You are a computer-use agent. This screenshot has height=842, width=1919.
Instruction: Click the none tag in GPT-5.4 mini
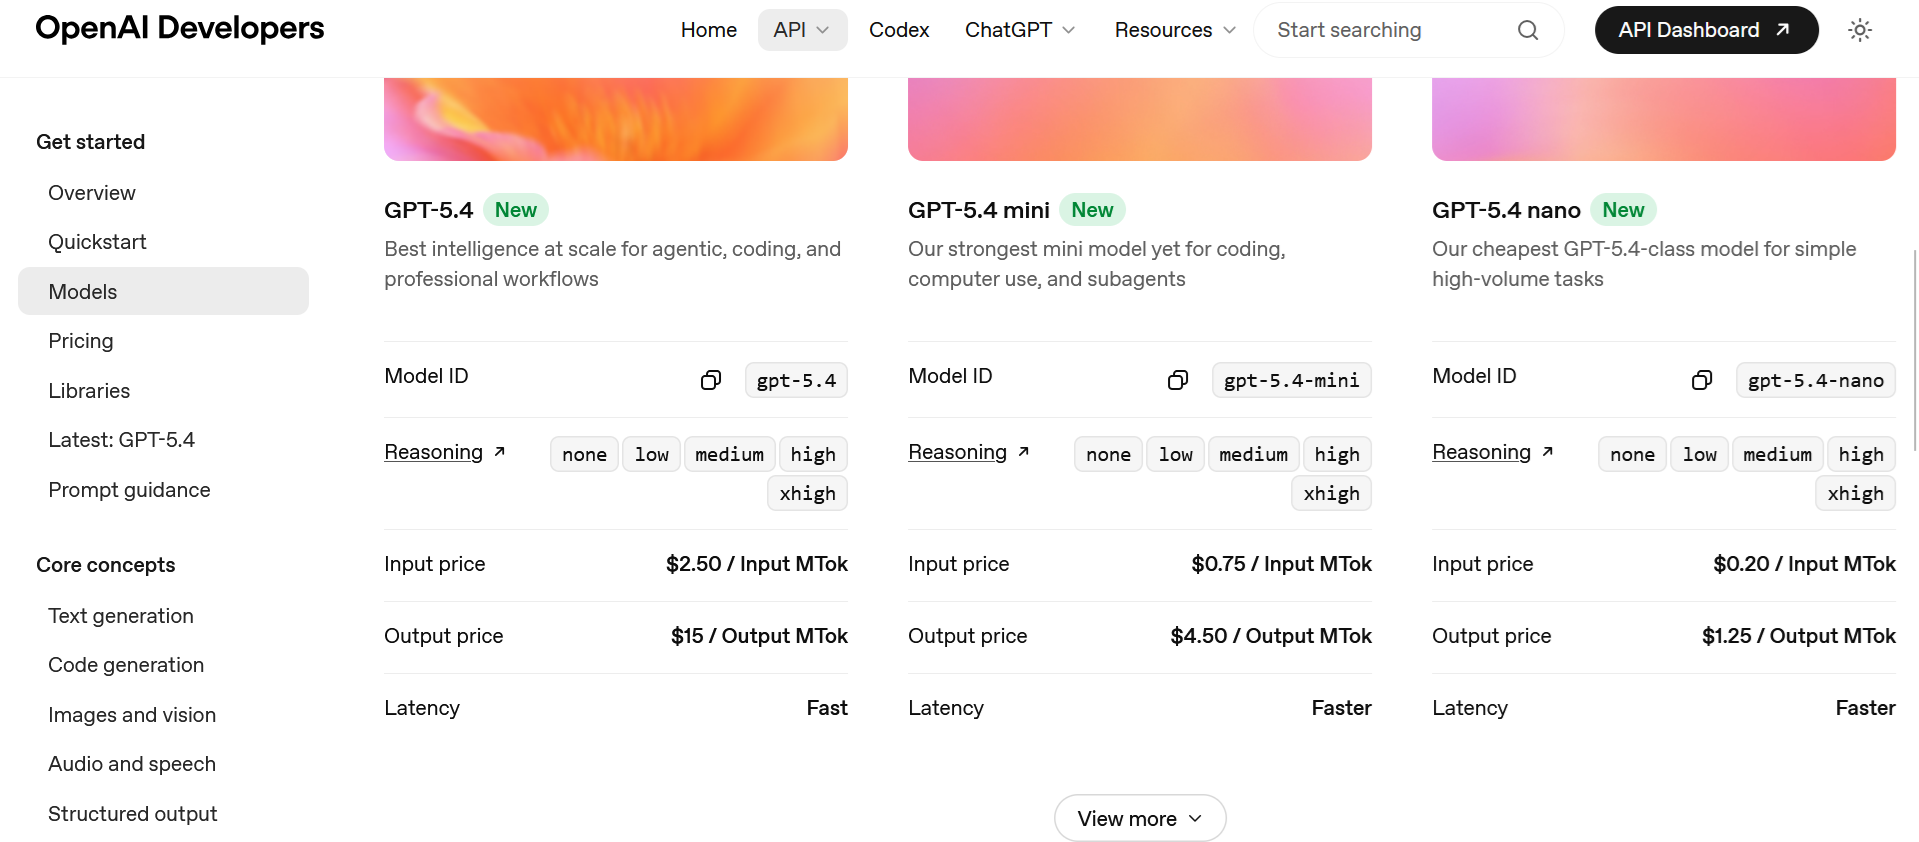[x=1108, y=454]
